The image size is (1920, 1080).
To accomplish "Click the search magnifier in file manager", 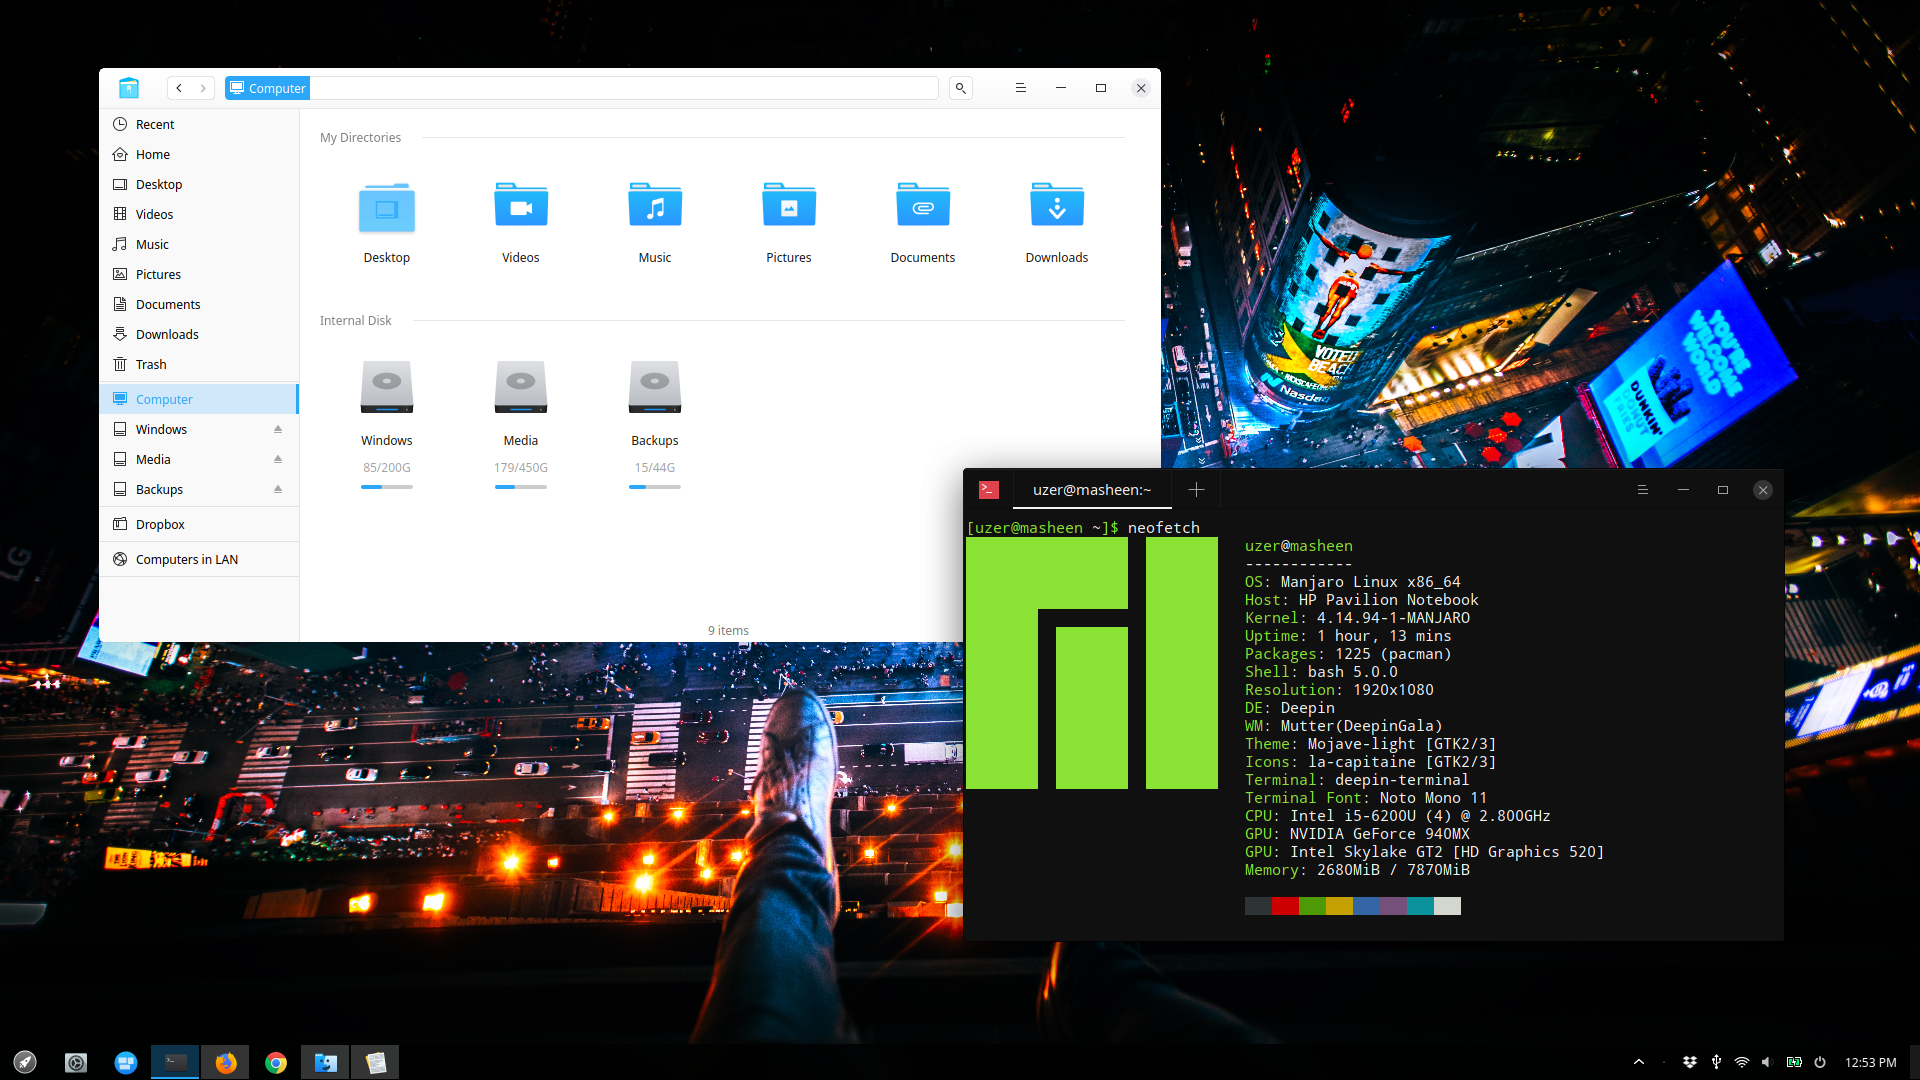I will click(x=960, y=88).
